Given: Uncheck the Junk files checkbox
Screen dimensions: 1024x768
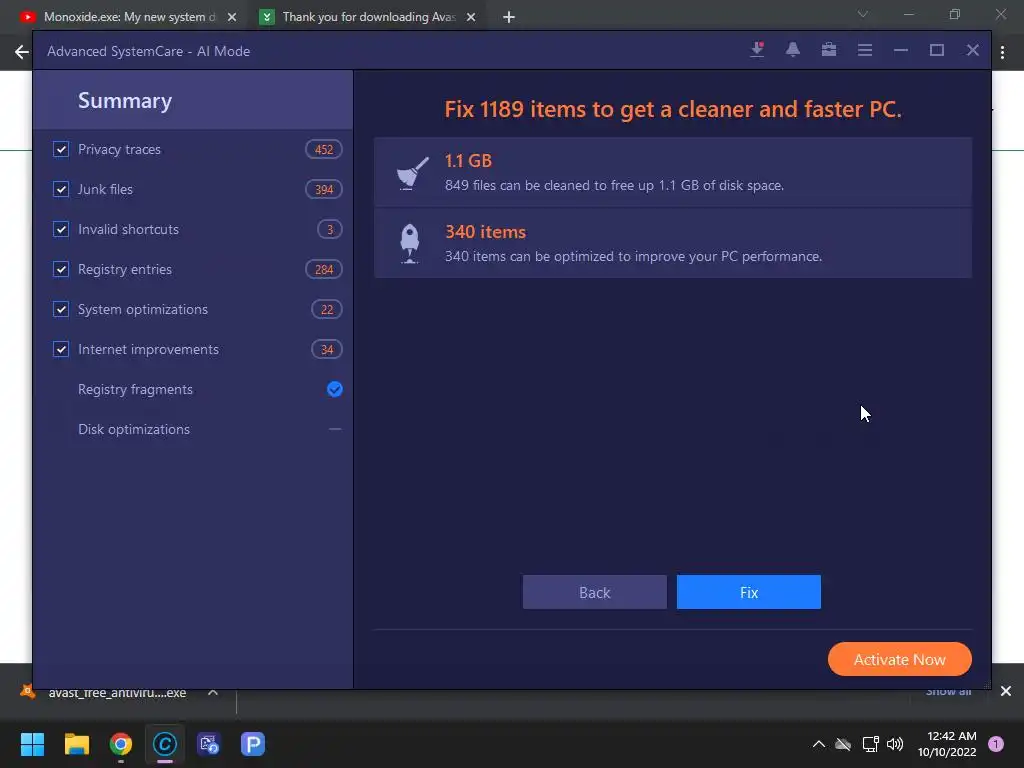Looking at the screenshot, I should pos(61,189).
